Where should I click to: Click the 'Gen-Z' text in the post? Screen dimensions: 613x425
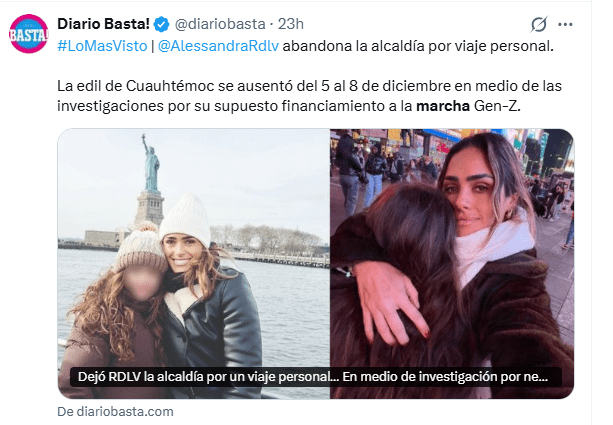tap(497, 106)
